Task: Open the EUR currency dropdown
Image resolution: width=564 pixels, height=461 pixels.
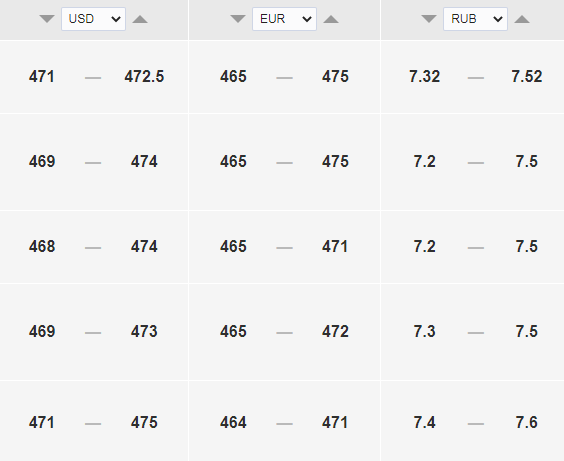Action: [x=285, y=19]
